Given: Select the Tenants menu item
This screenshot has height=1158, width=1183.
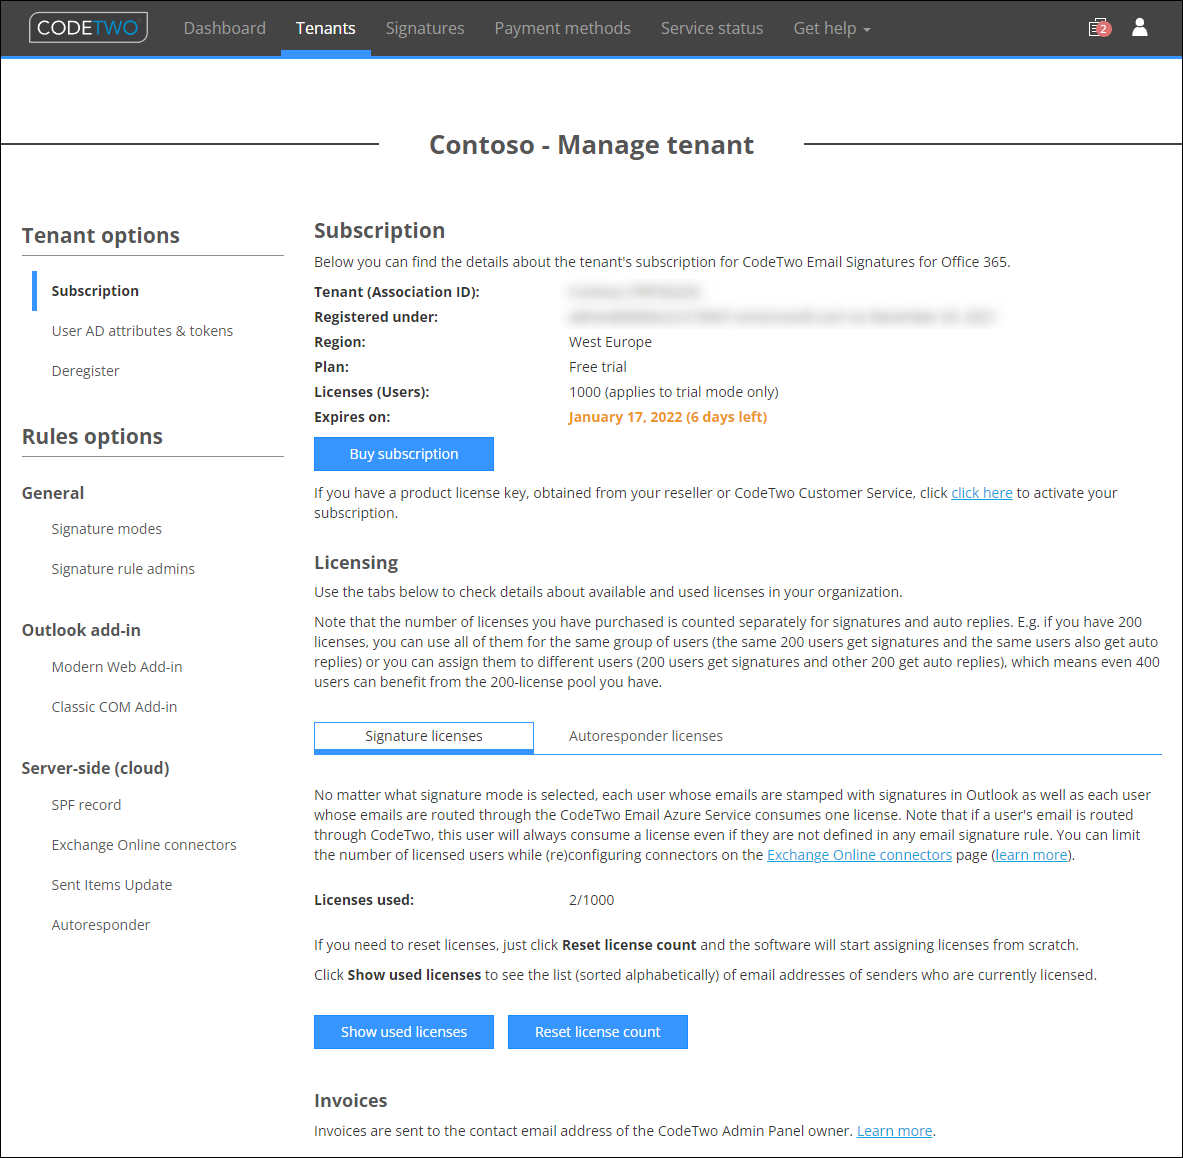Looking at the screenshot, I should pyautogui.click(x=325, y=29).
